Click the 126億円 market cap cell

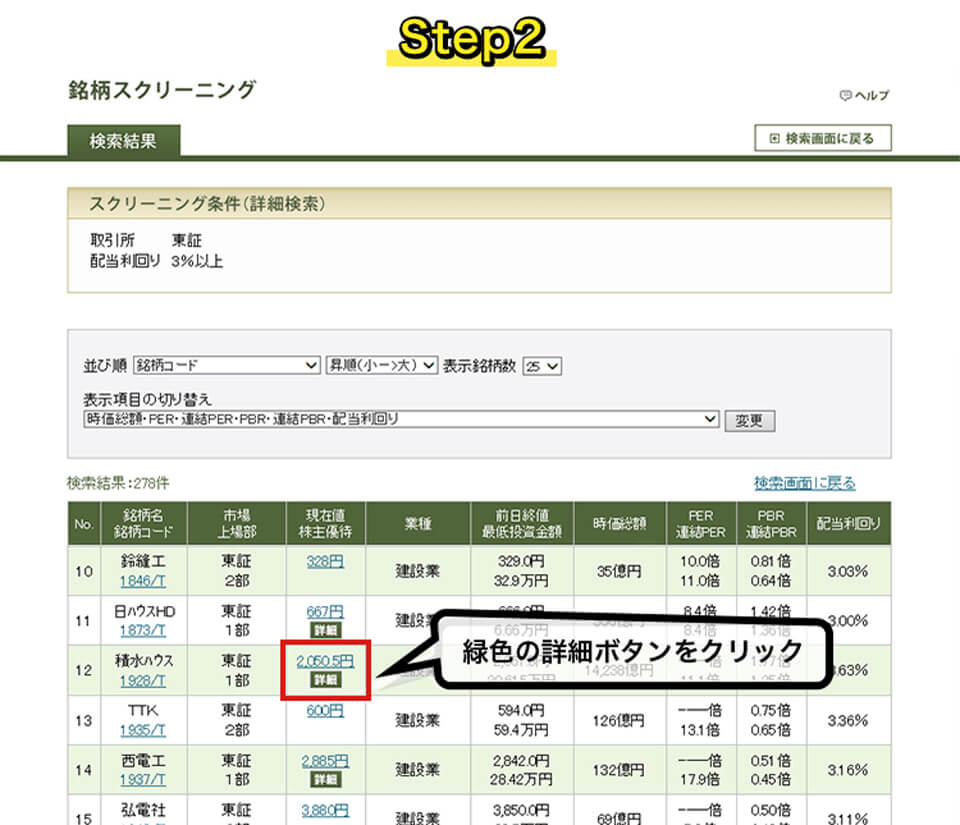(619, 720)
